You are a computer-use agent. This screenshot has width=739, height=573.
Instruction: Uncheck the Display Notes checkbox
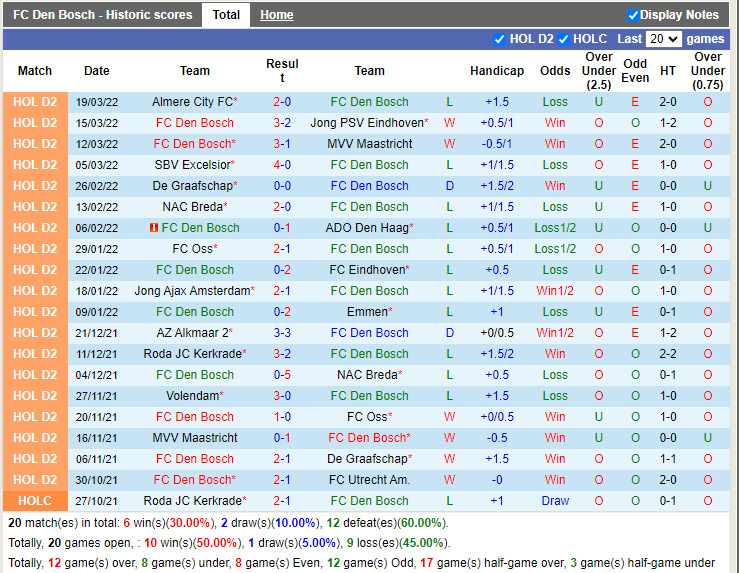pyautogui.click(x=633, y=15)
